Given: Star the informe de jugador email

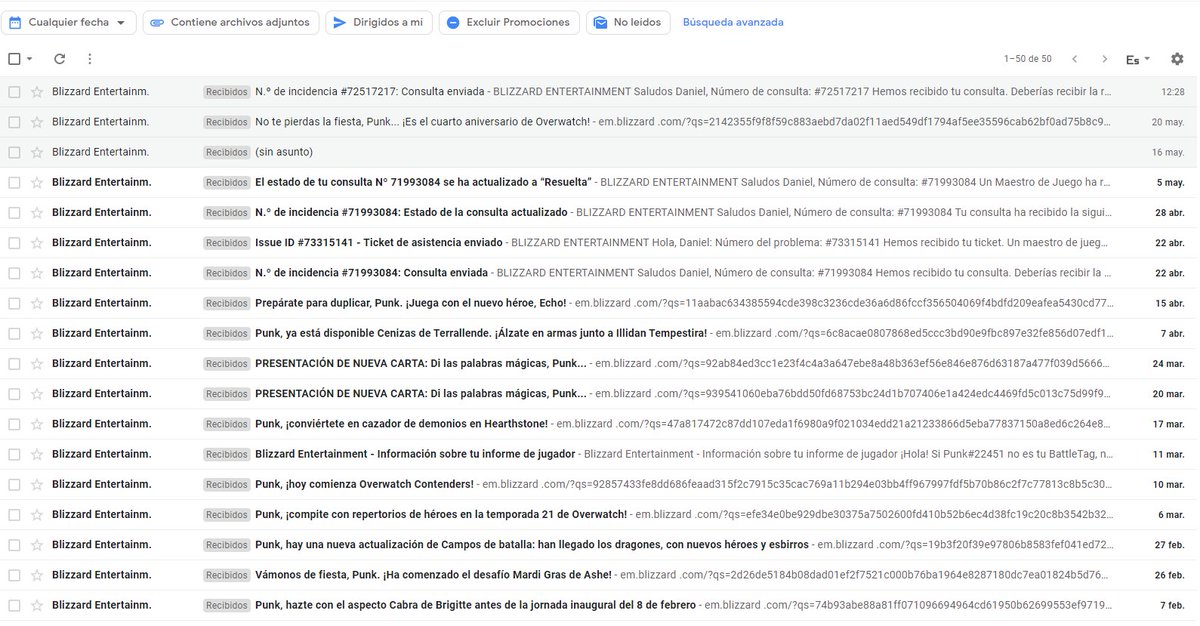Looking at the screenshot, I should (37, 454).
